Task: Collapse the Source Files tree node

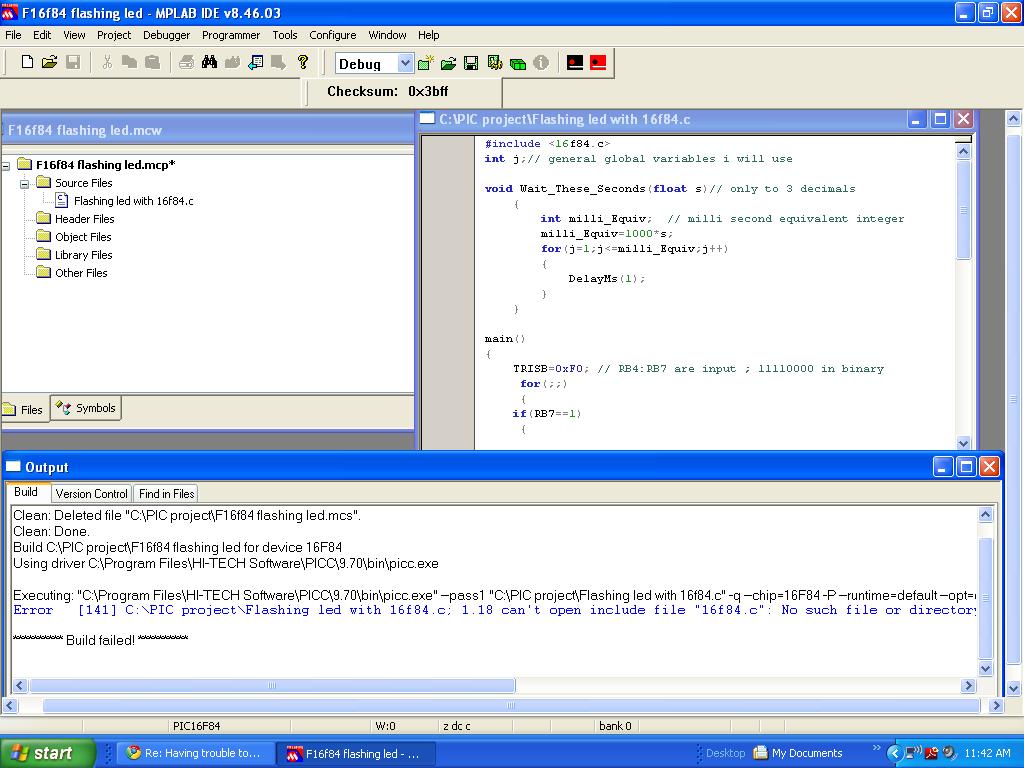Action: tap(25, 183)
